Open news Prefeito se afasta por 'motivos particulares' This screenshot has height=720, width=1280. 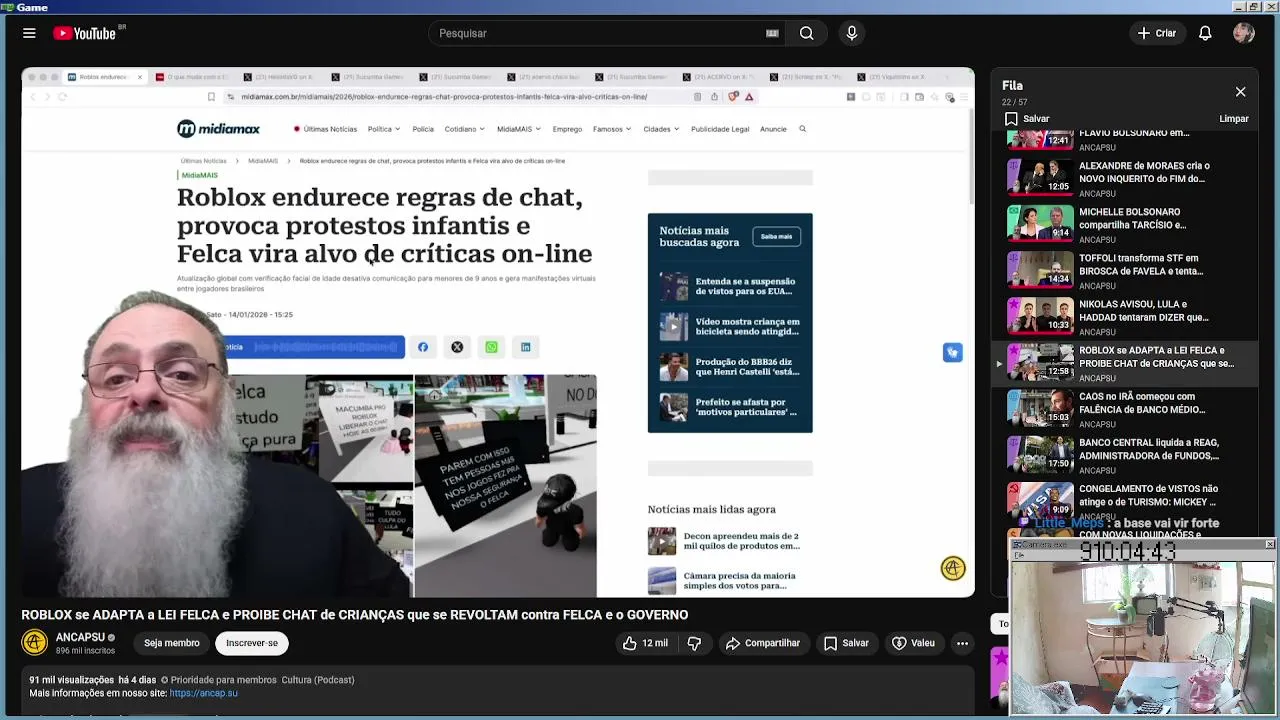[x=730, y=407]
